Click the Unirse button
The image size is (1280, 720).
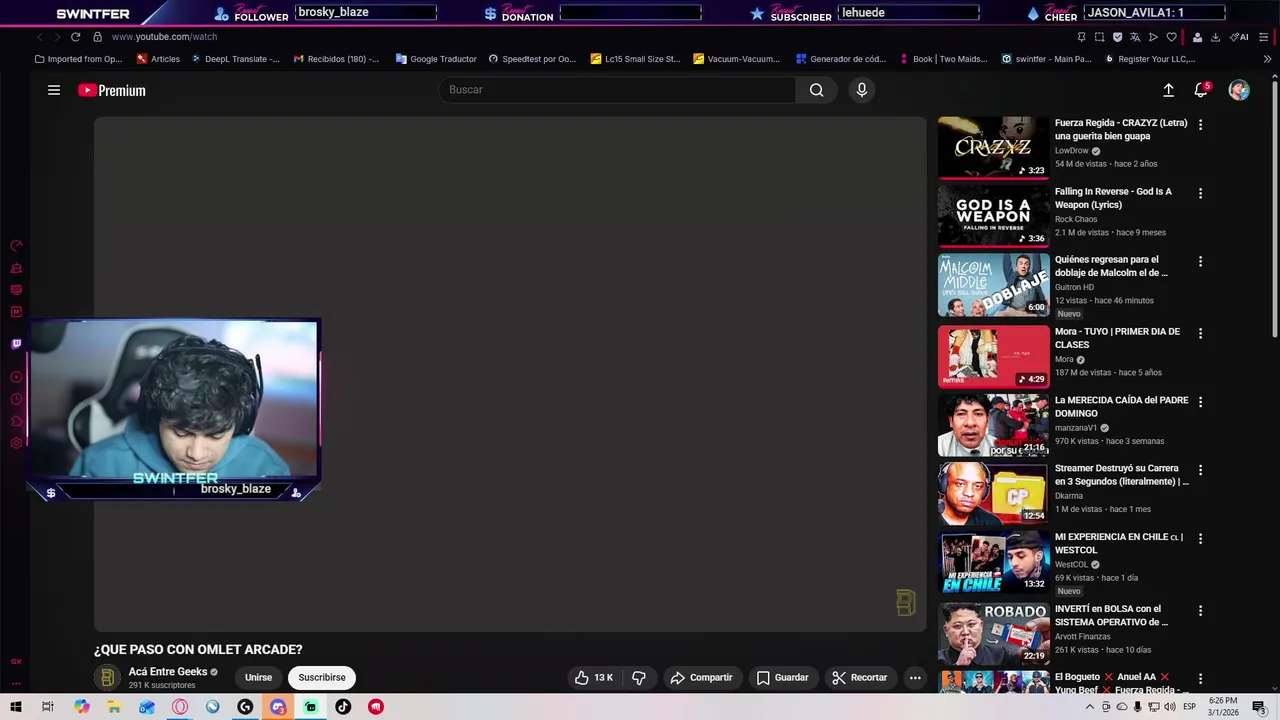258,677
